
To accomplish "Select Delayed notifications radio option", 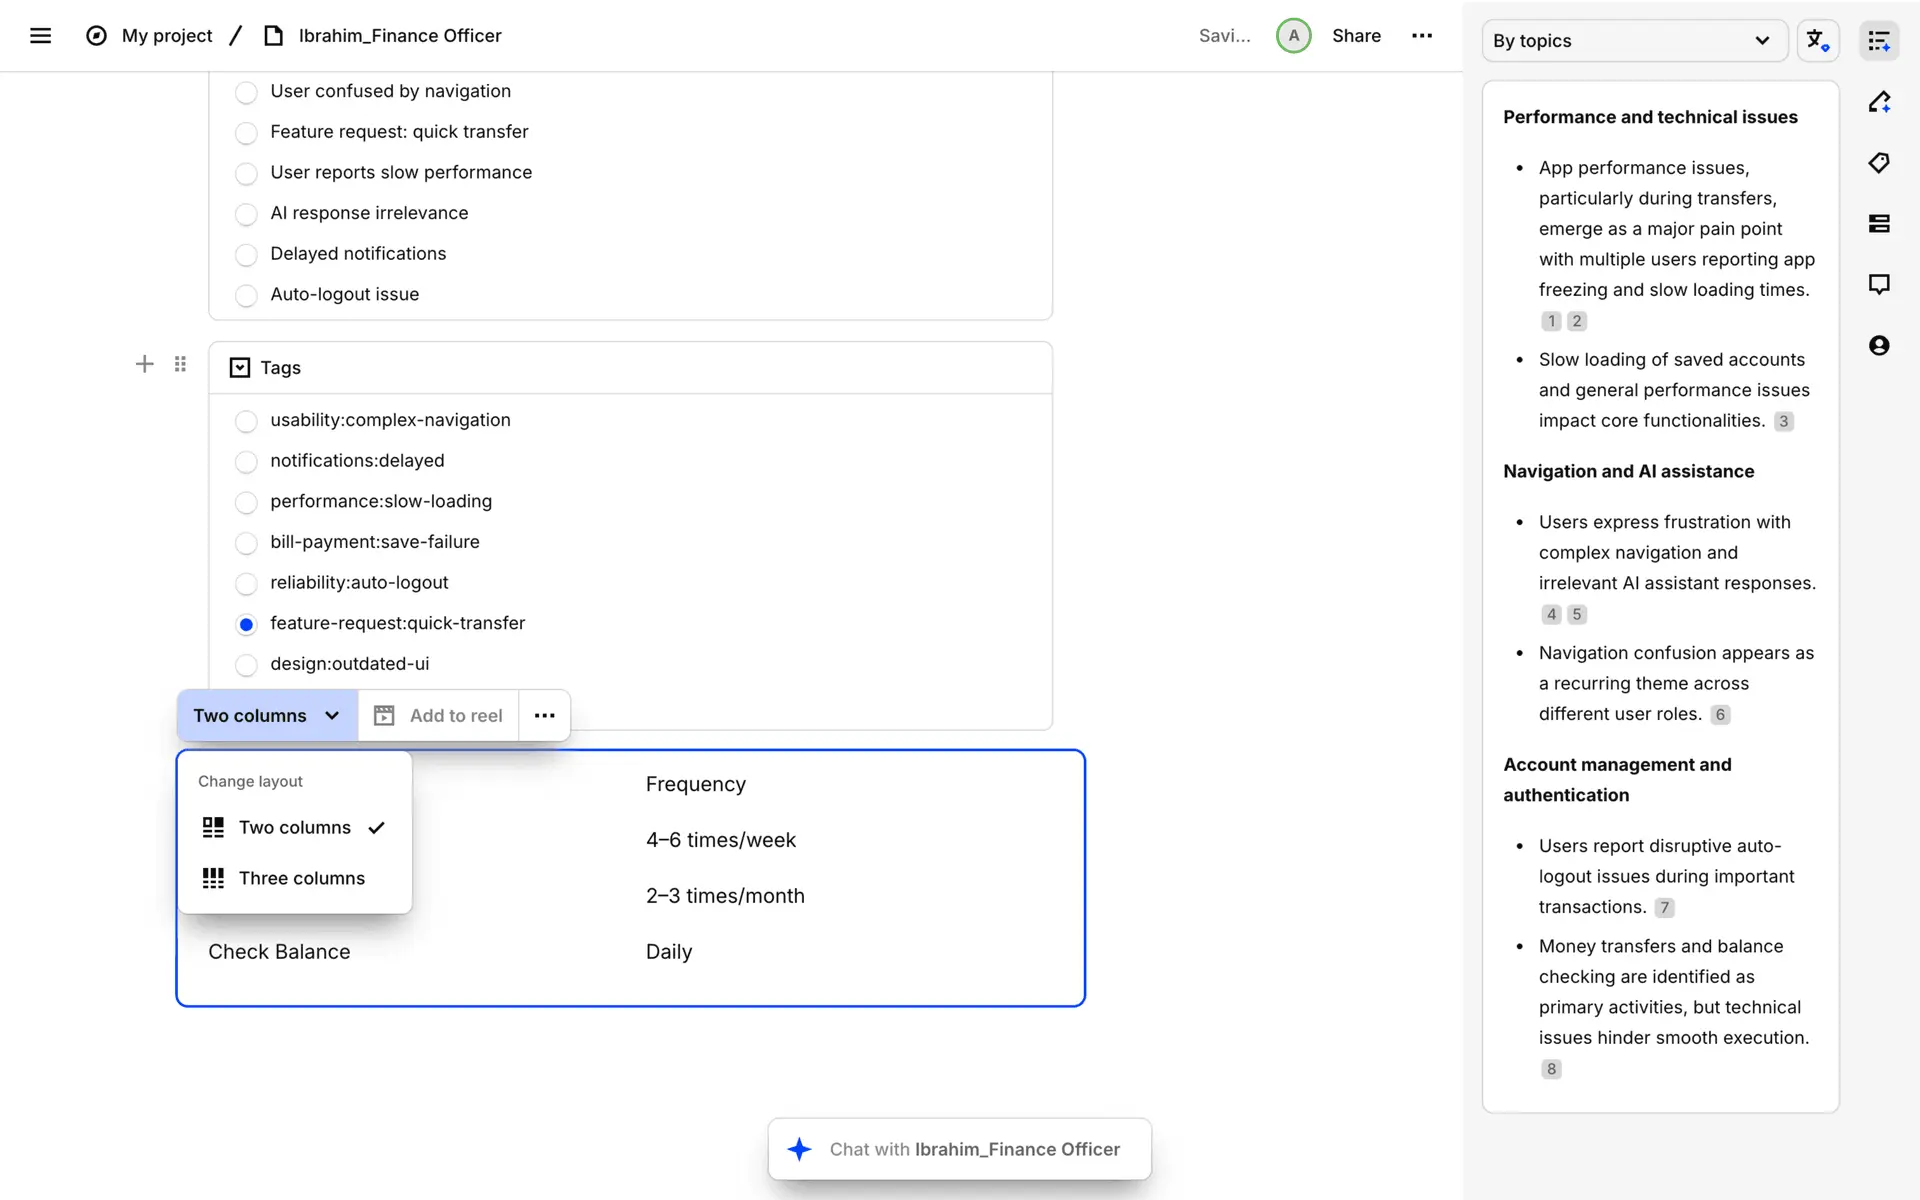I will click(246, 254).
